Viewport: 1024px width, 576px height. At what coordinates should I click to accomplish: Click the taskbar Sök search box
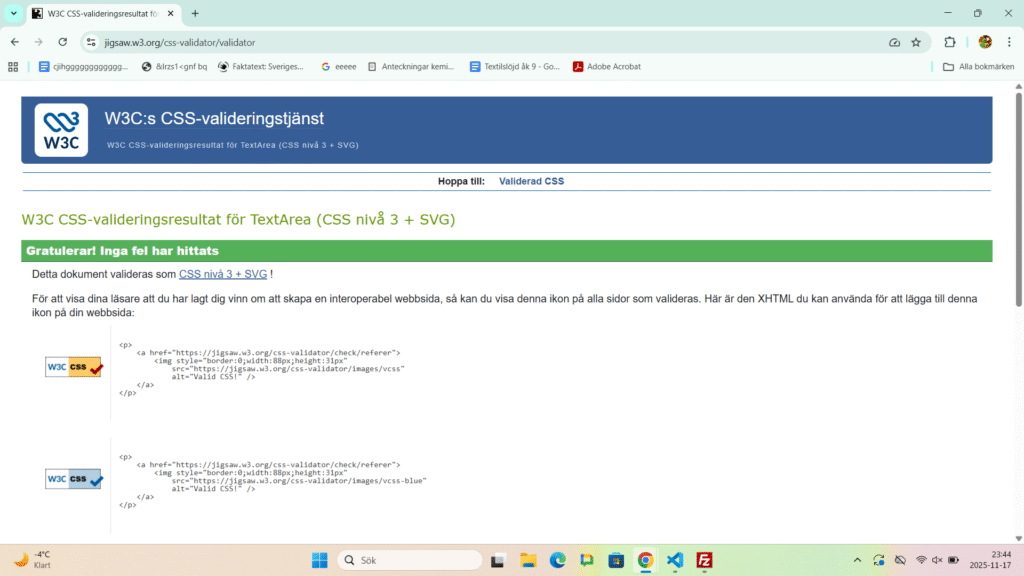coord(410,560)
